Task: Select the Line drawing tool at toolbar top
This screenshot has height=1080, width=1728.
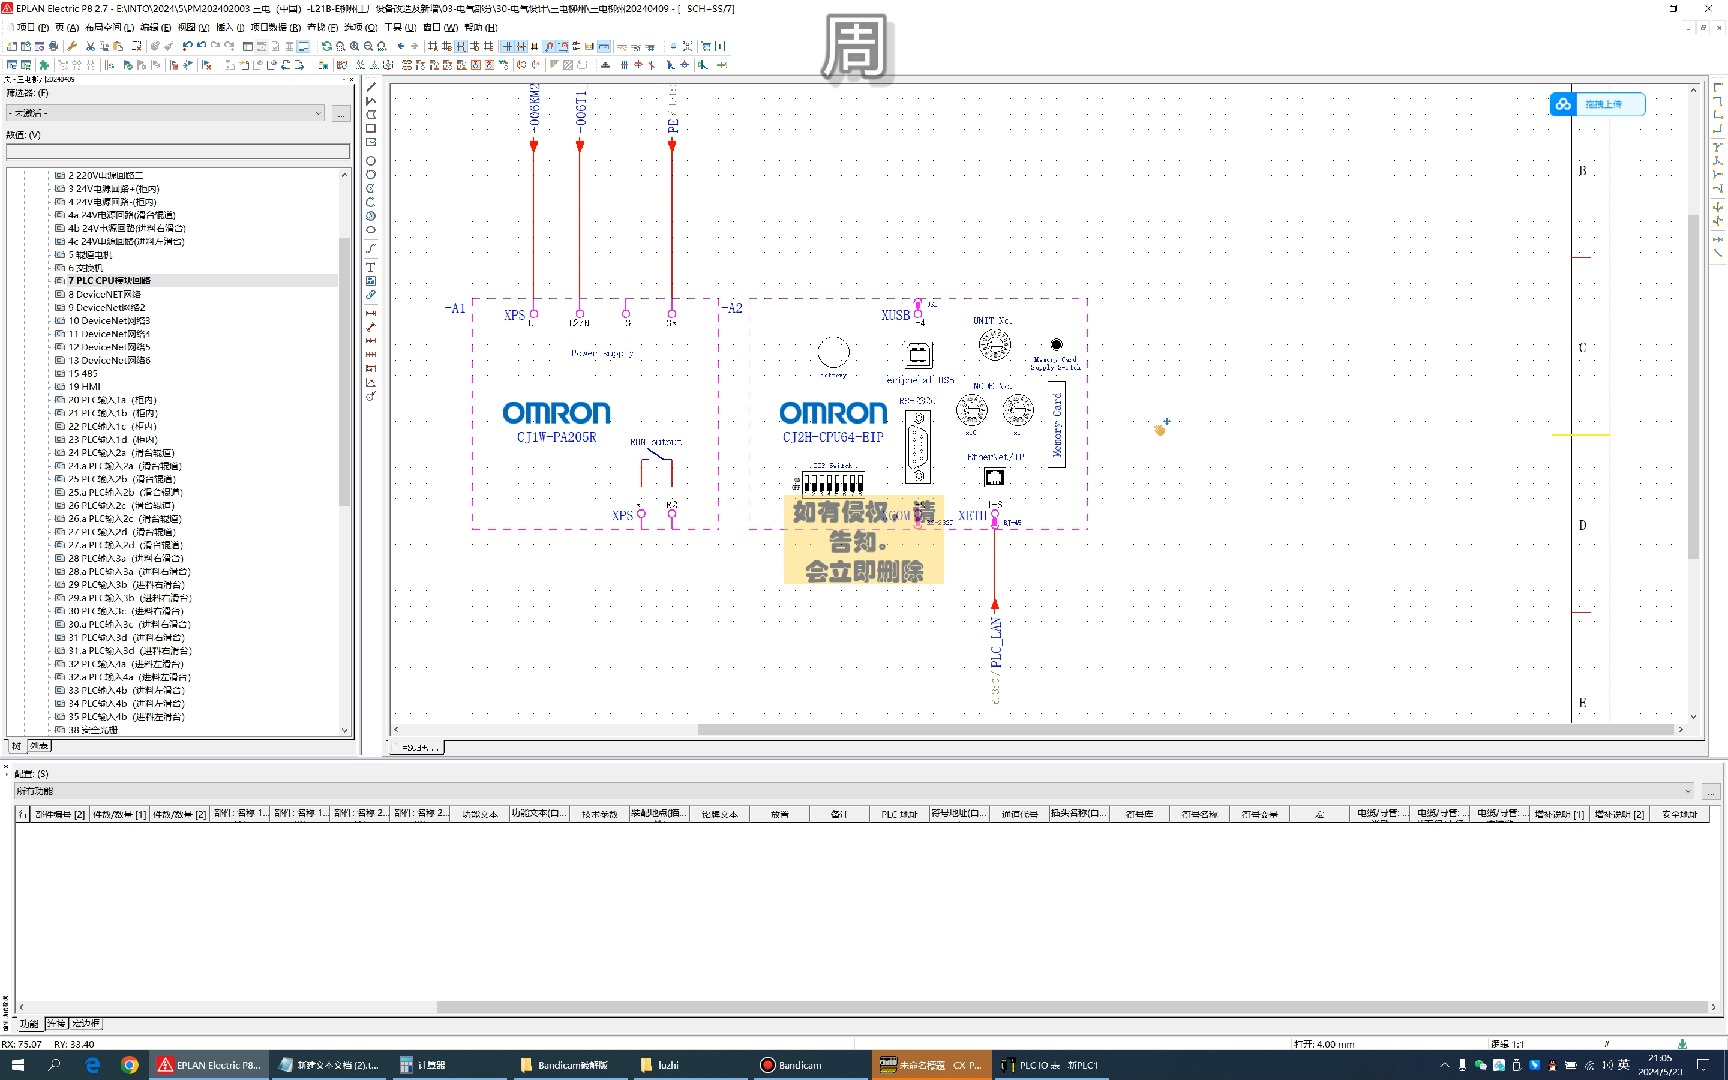Action: [x=370, y=87]
